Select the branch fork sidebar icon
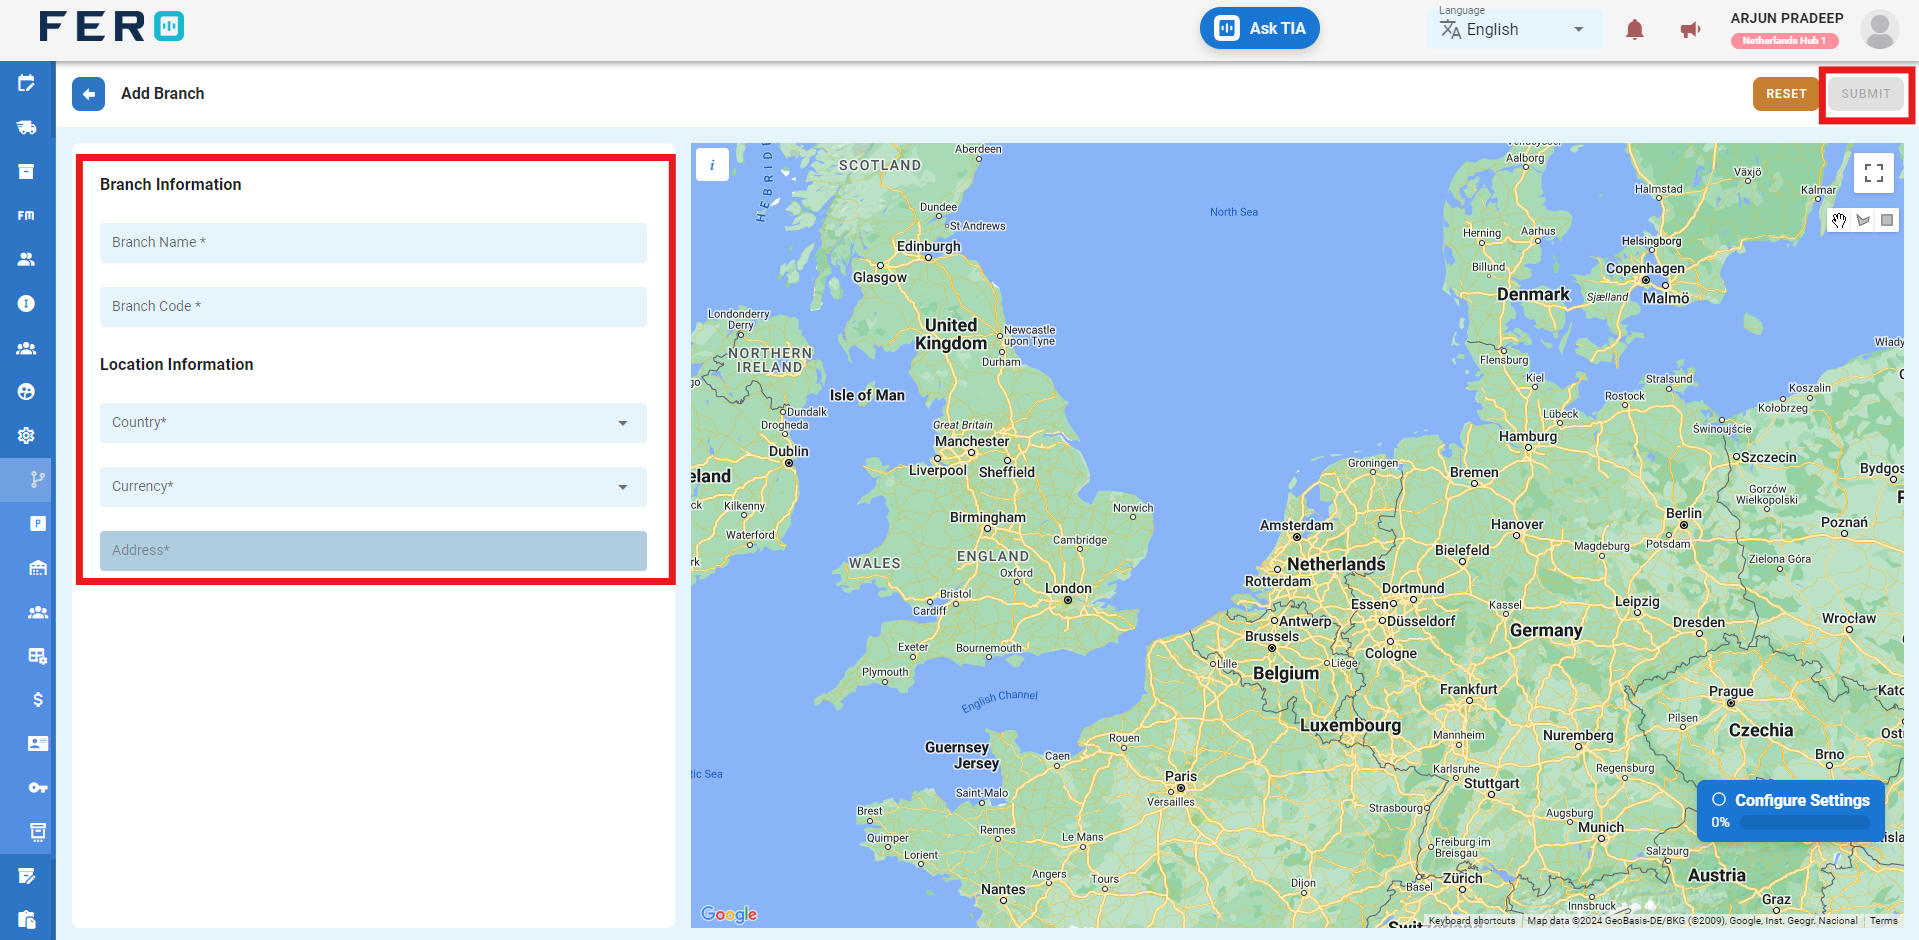Image resolution: width=1919 pixels, height=940 pixels. (38, 479)
